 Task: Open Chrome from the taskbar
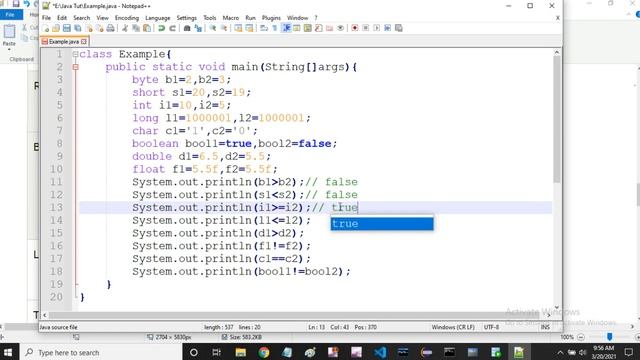[264, 352]
